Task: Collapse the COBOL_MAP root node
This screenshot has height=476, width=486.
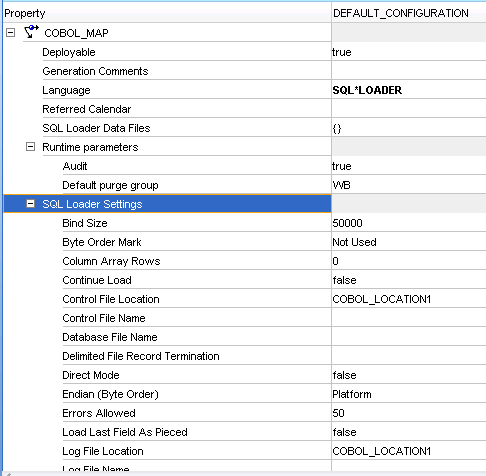Action: (x=11, y=33)
